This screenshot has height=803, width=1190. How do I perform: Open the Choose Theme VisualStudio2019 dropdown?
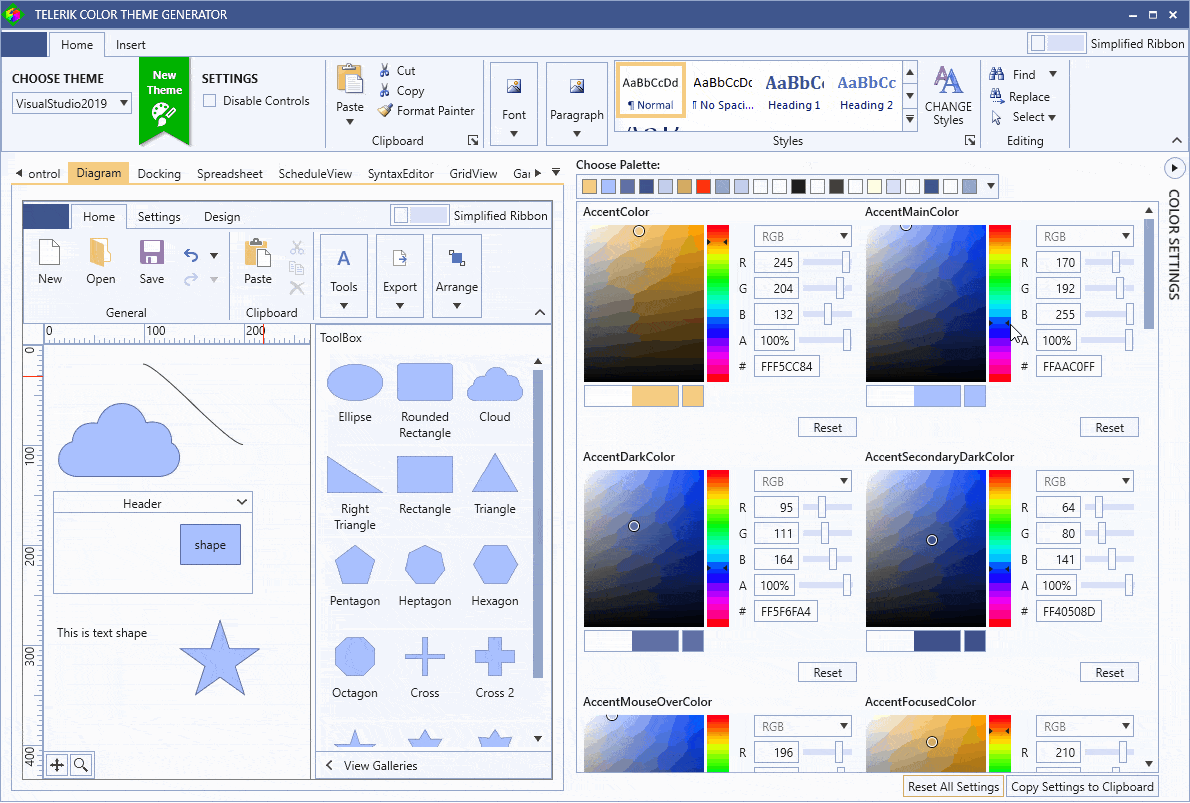coord(72,103)
